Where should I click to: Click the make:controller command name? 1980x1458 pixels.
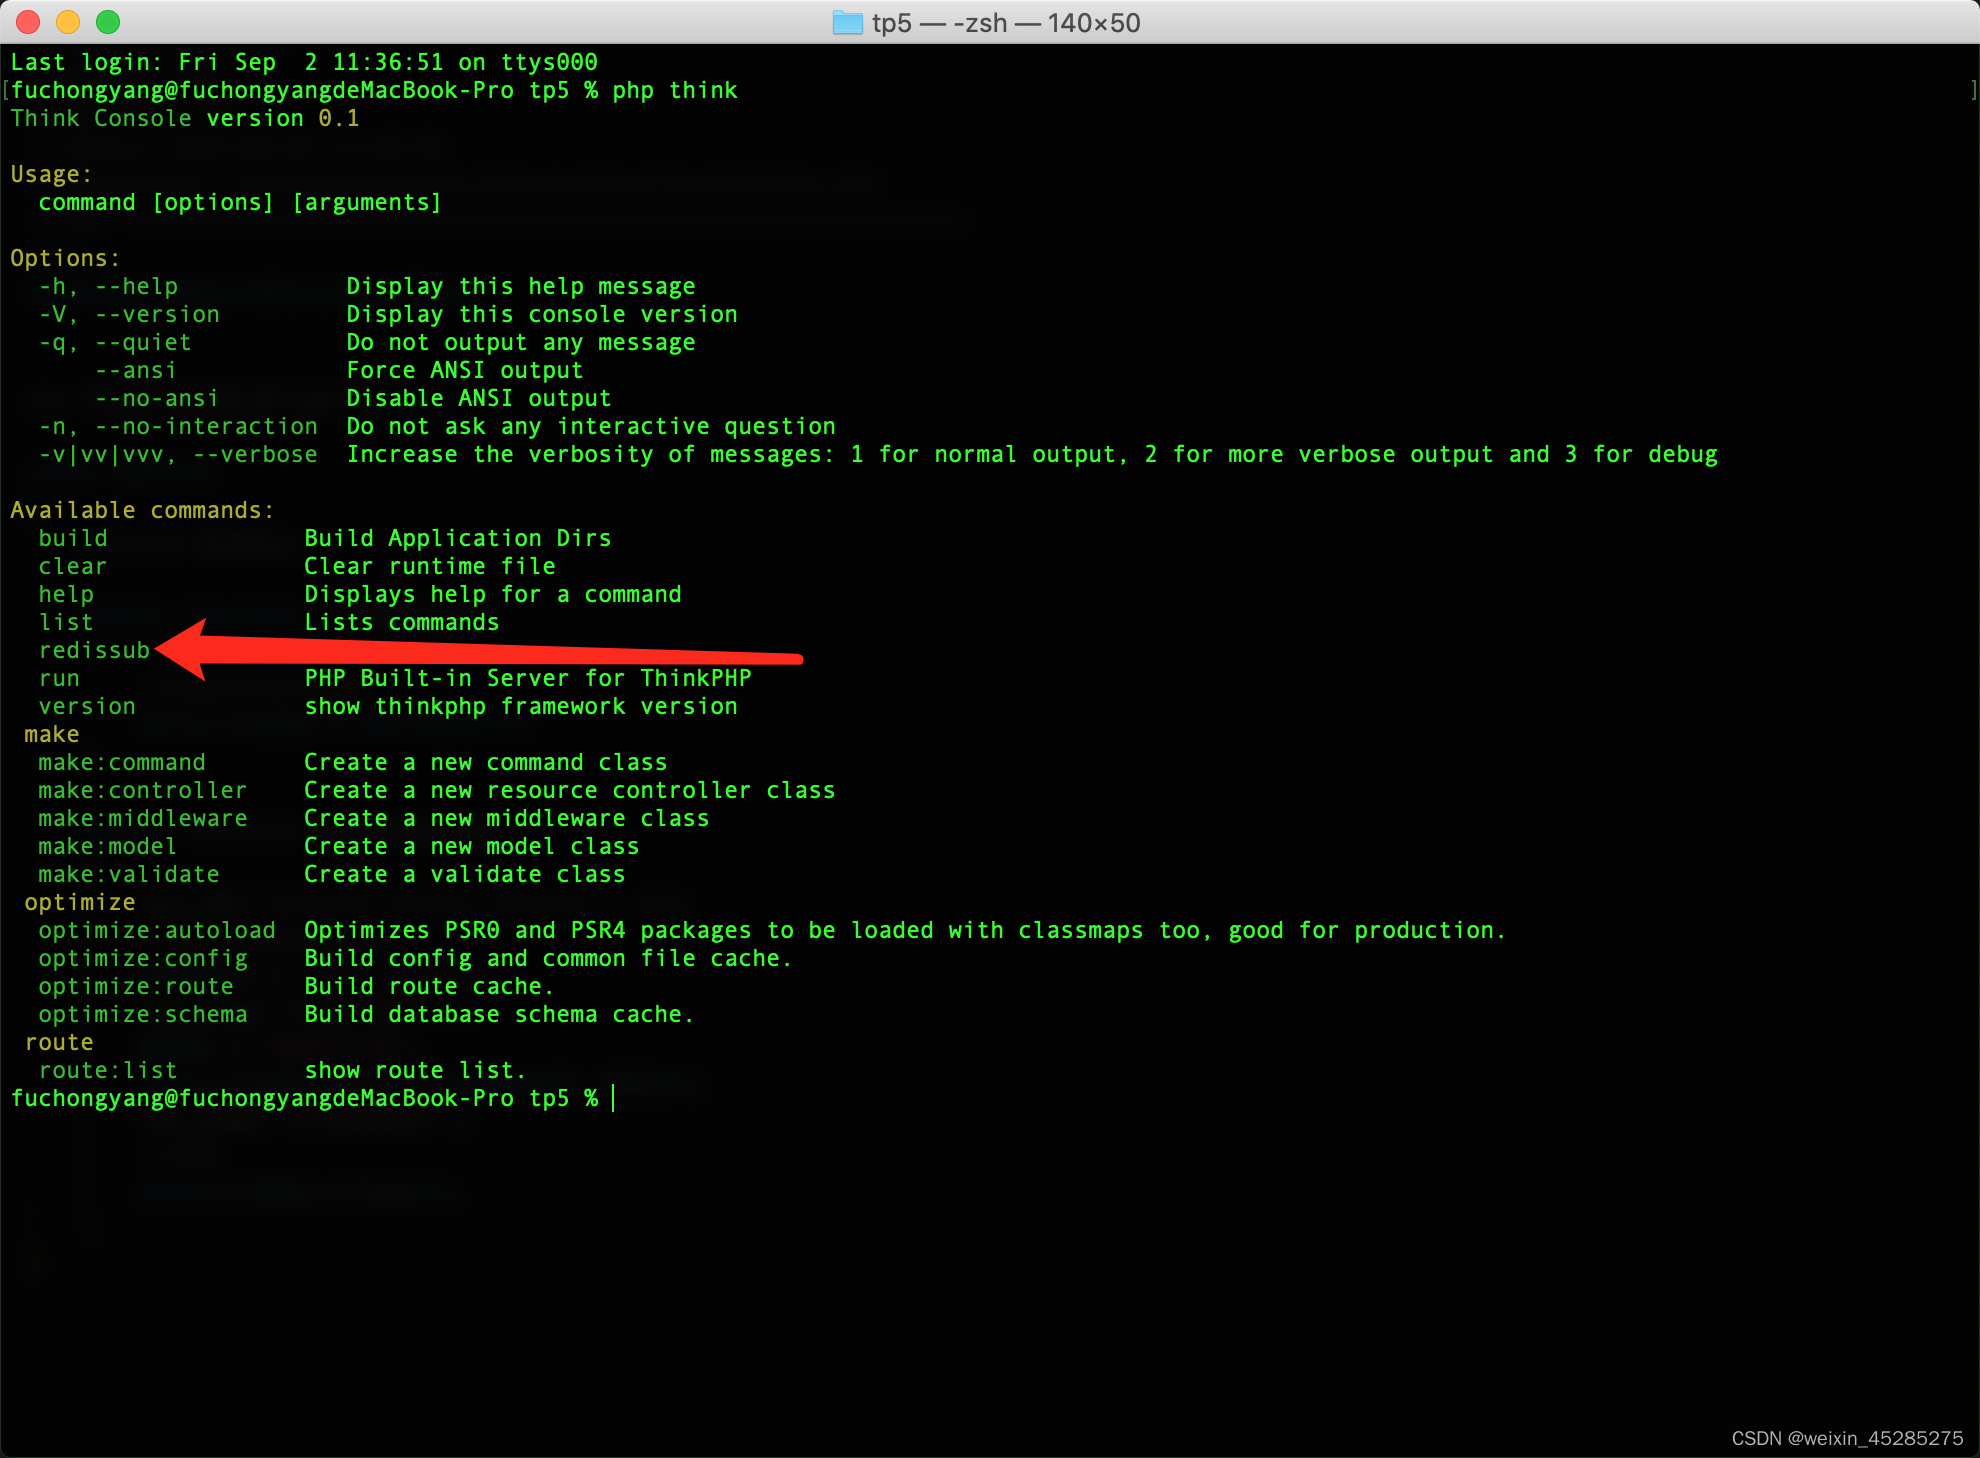(142, 790)
